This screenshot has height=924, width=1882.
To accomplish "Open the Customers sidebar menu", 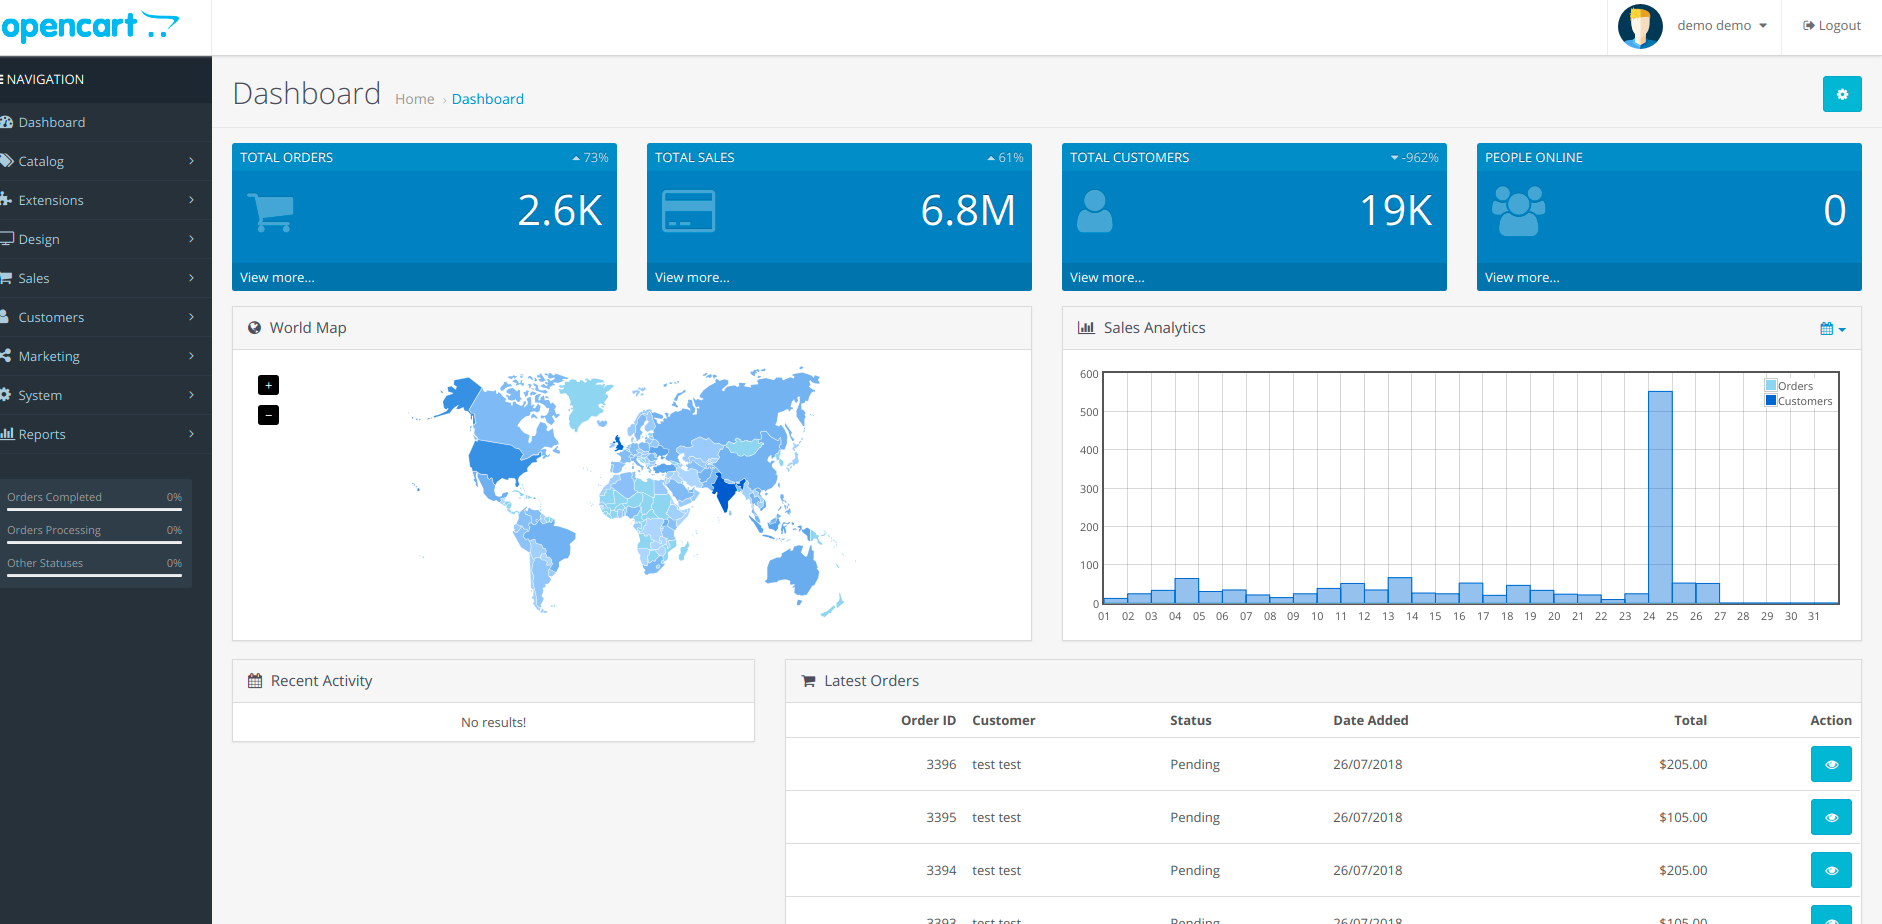I will click(100, 317).
